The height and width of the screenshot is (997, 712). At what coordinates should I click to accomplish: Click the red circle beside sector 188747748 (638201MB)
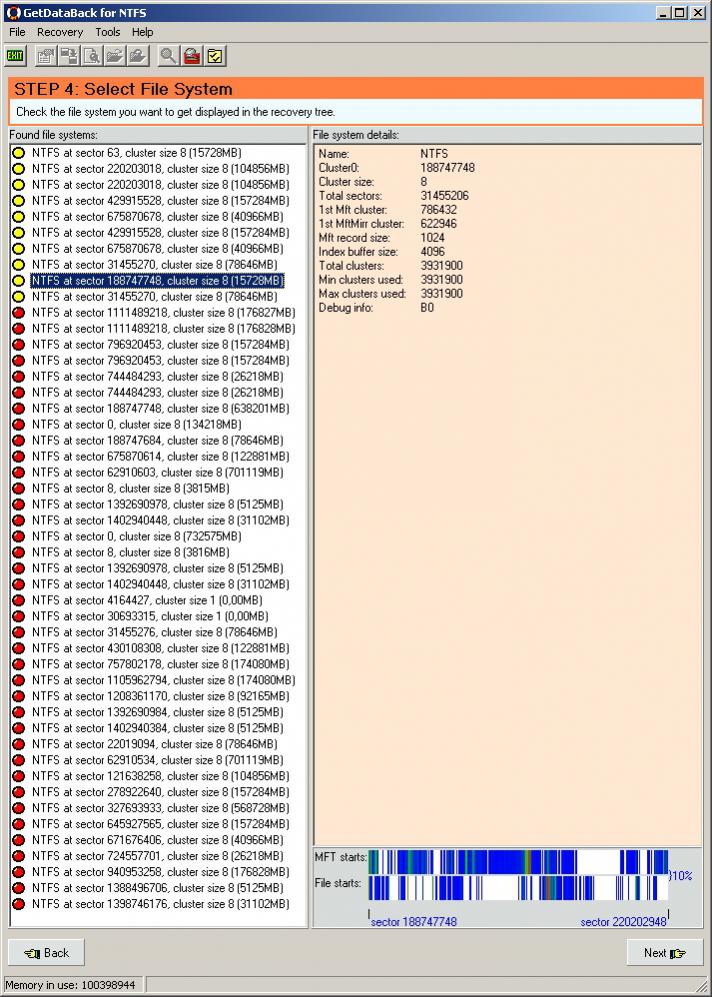point(19,408)
